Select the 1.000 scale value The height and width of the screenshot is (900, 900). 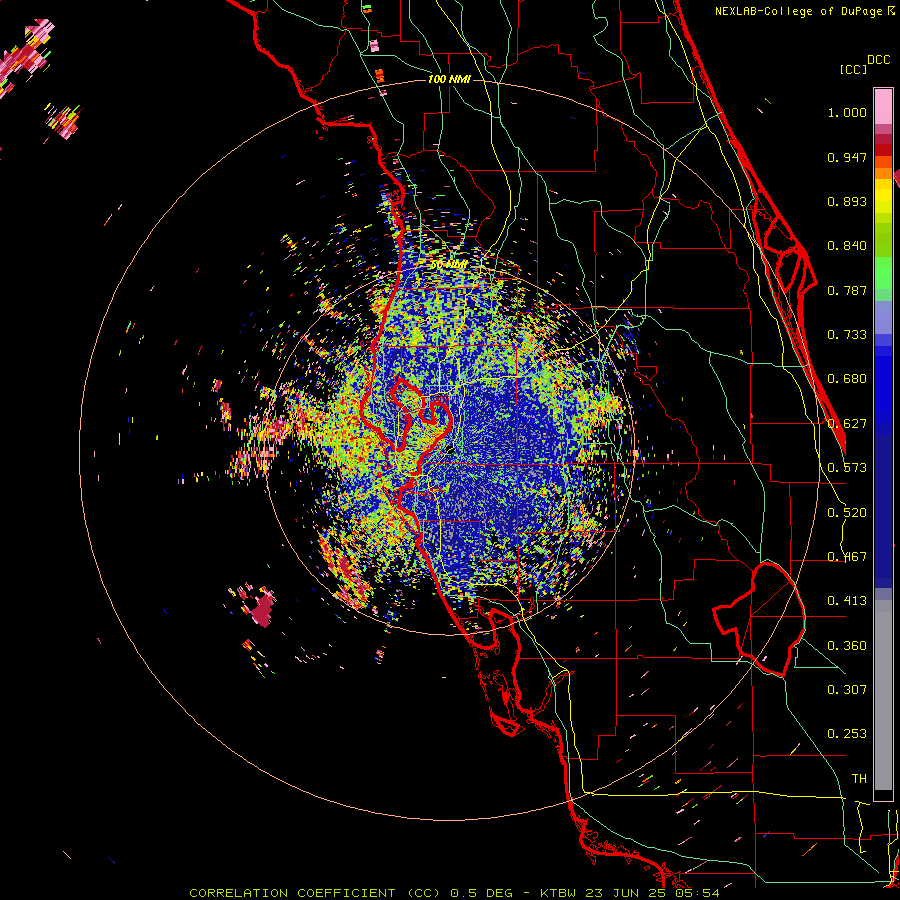click(847, 112)
